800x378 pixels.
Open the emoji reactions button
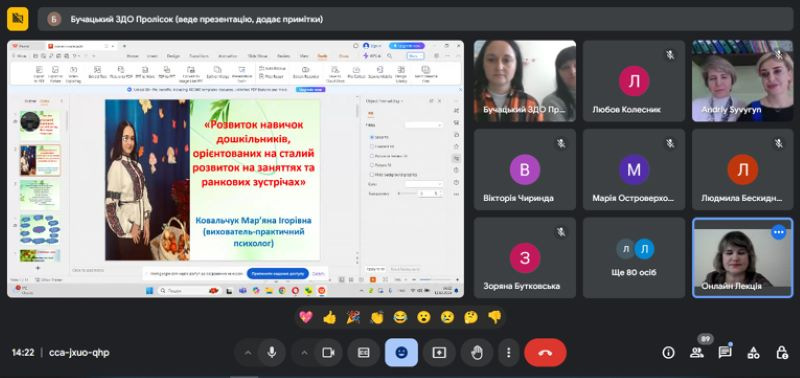[x=402, y=352]
